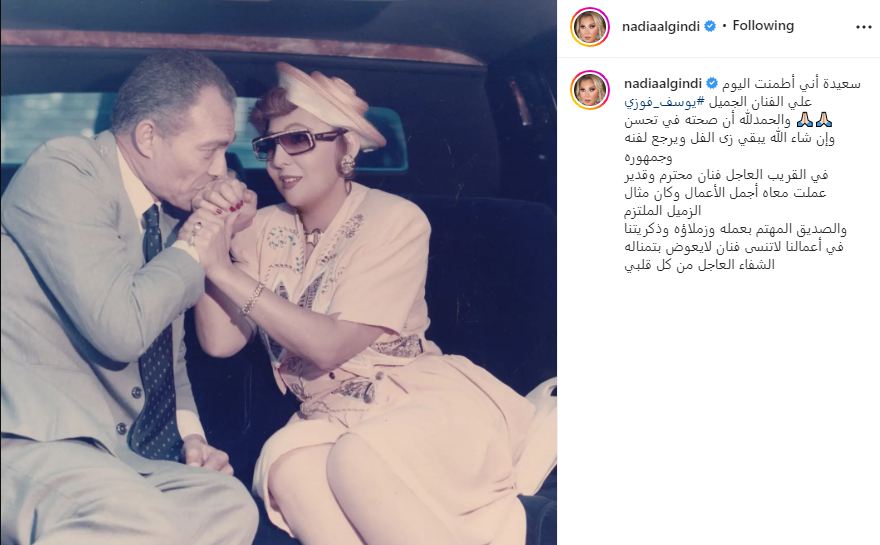Toggle the Following button
Image resolution: width=880 pixels, height=545 pixels.
pyautogui.click(x=763, y=26)
